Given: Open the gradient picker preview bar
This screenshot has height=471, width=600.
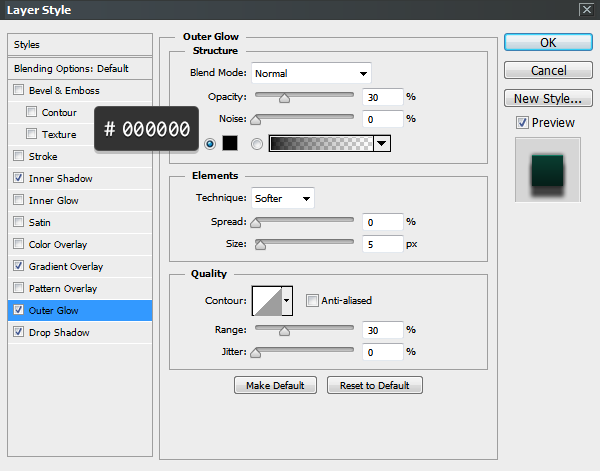Looking at the screenshot, I should click(320, 143).
